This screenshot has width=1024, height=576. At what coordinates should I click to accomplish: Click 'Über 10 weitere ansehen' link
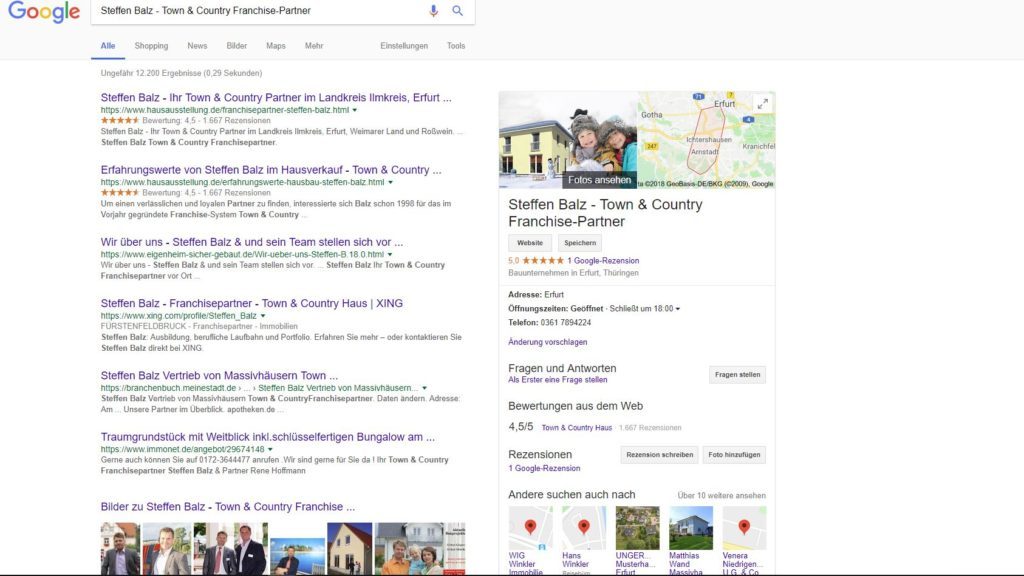coord(721,496)
